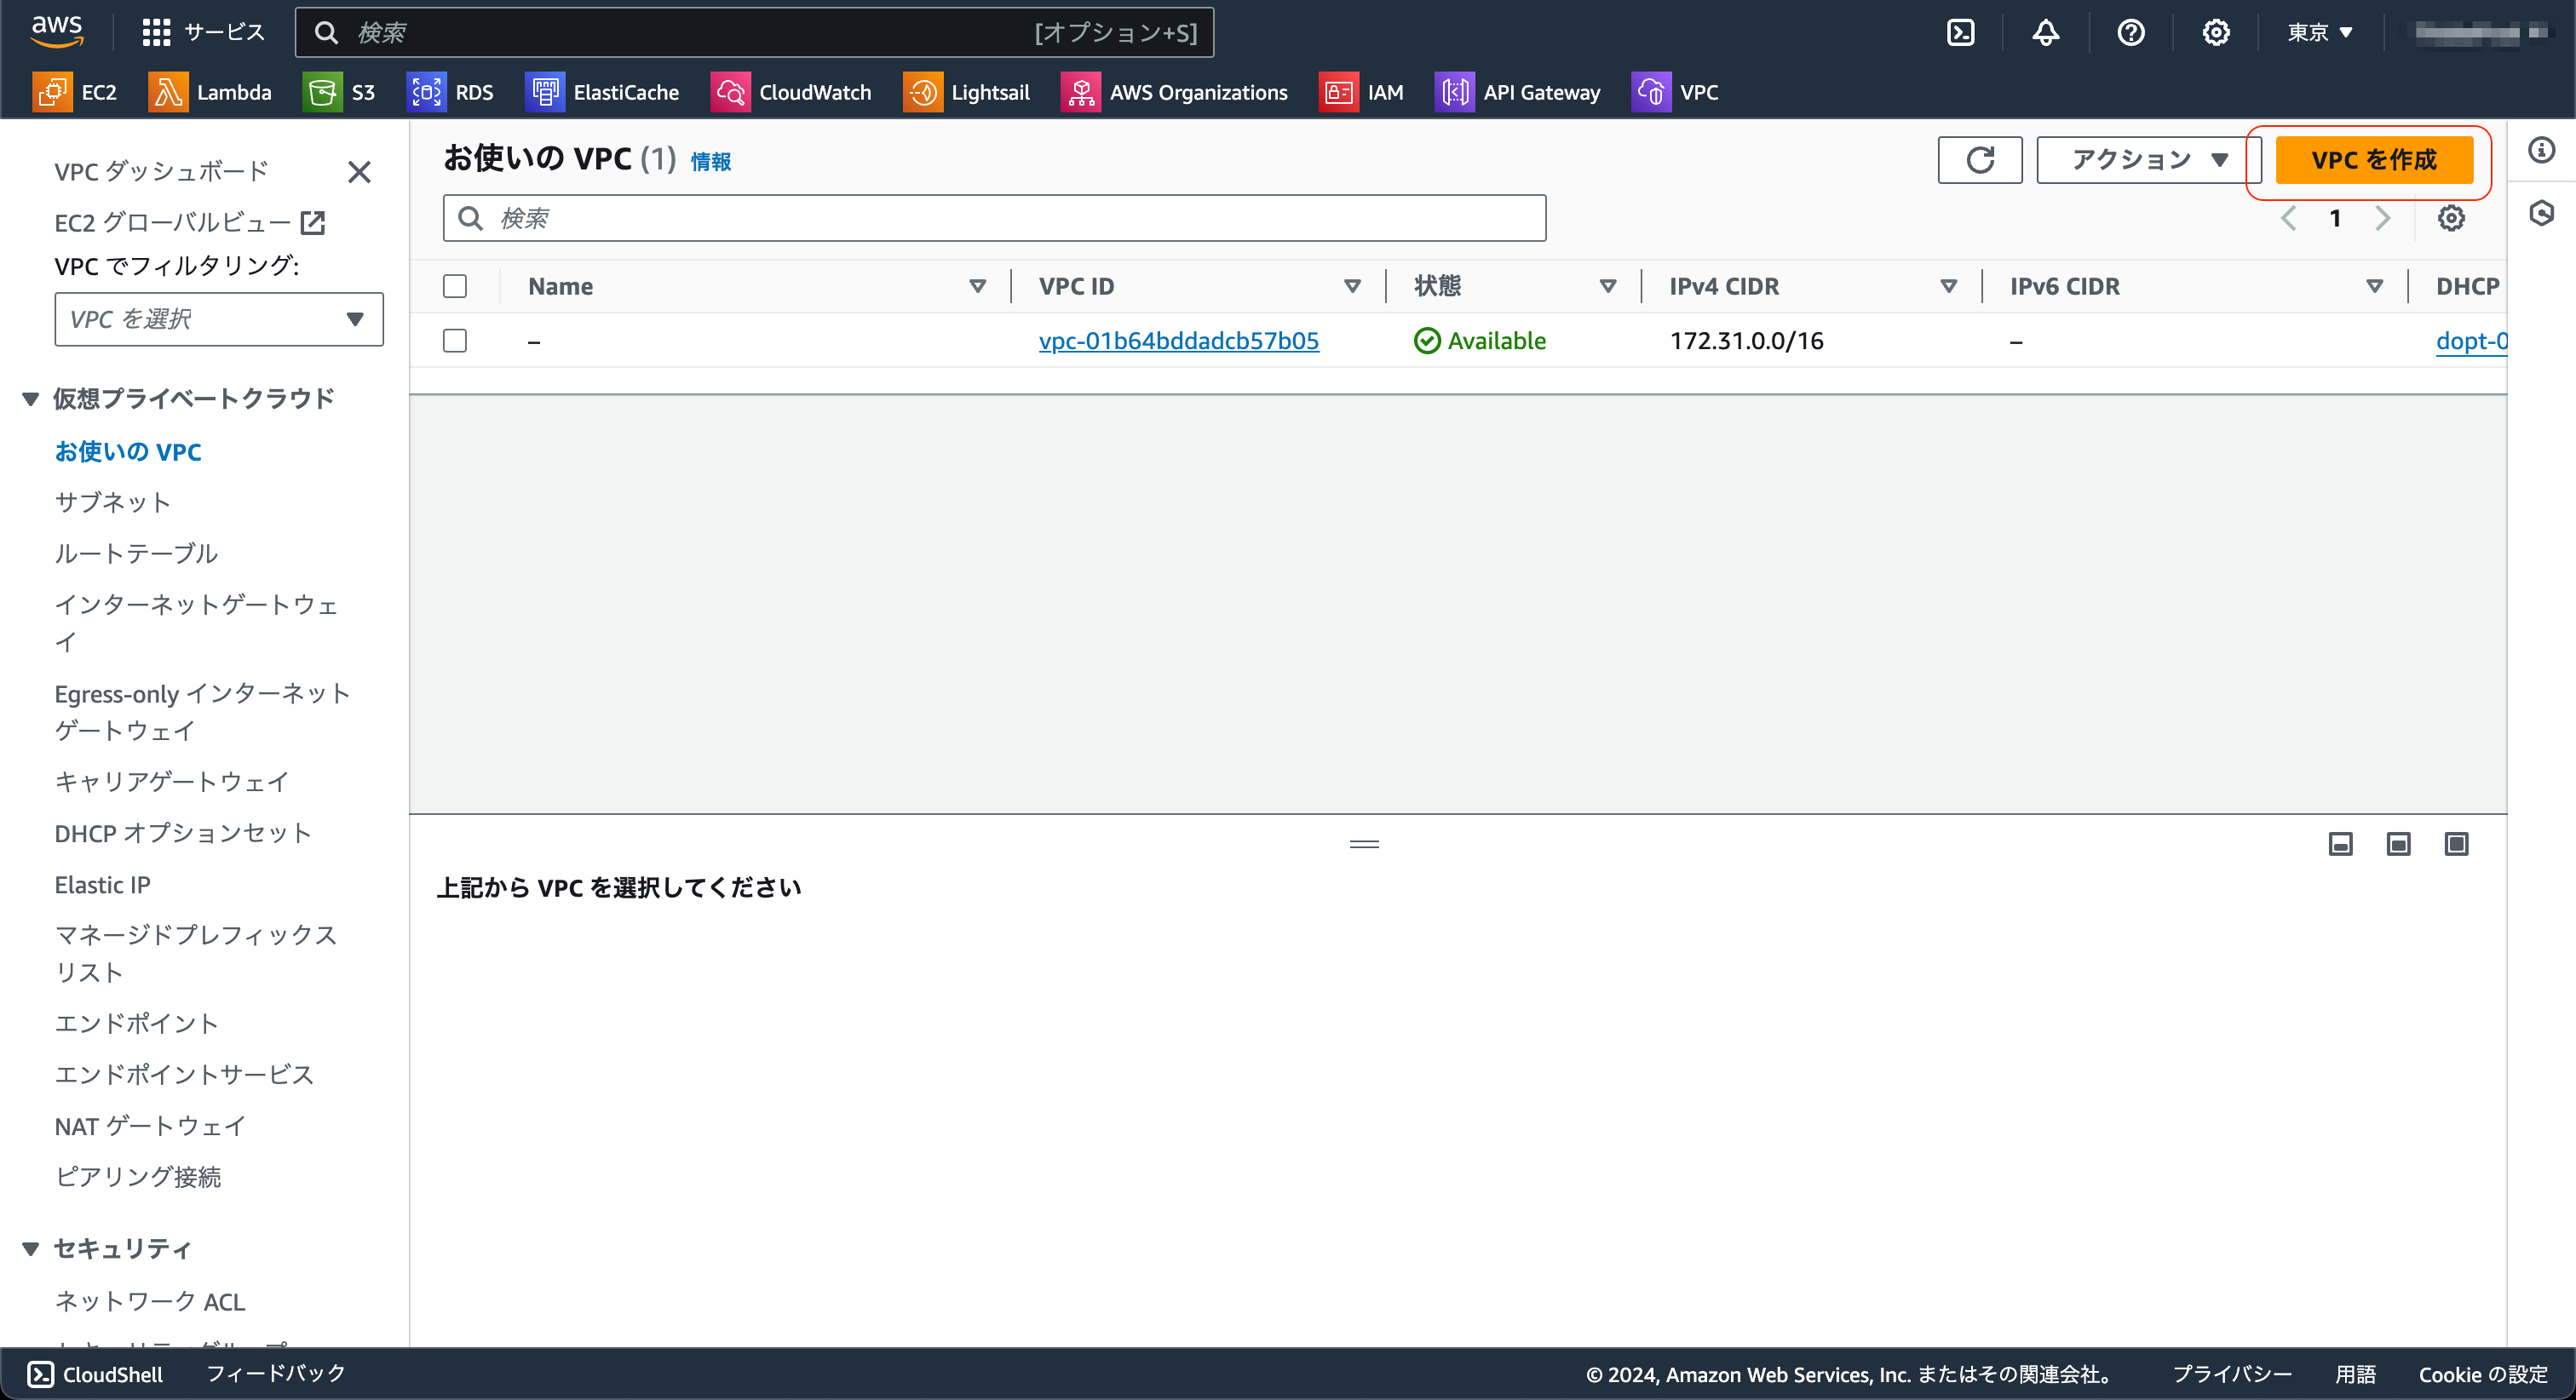Open the vpc-01b64bddadcb57b05 link

(x=1179, y=340)
